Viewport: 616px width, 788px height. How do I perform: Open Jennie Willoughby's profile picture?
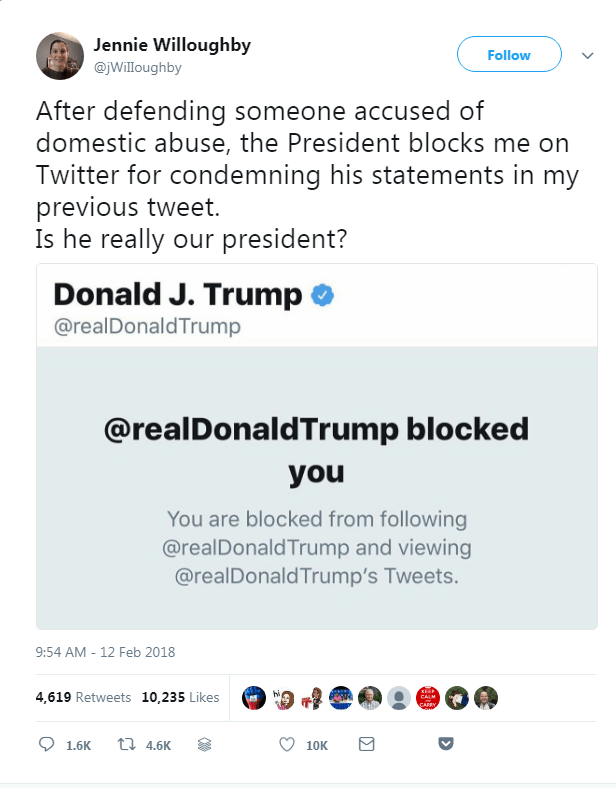59,56
